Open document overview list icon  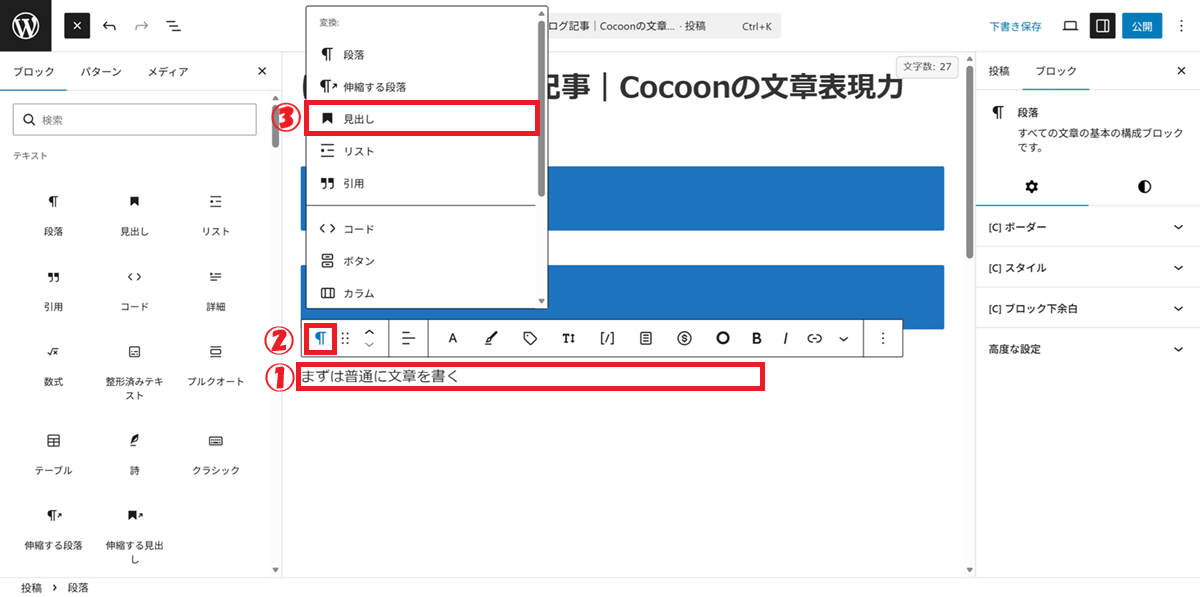point(173,26)
